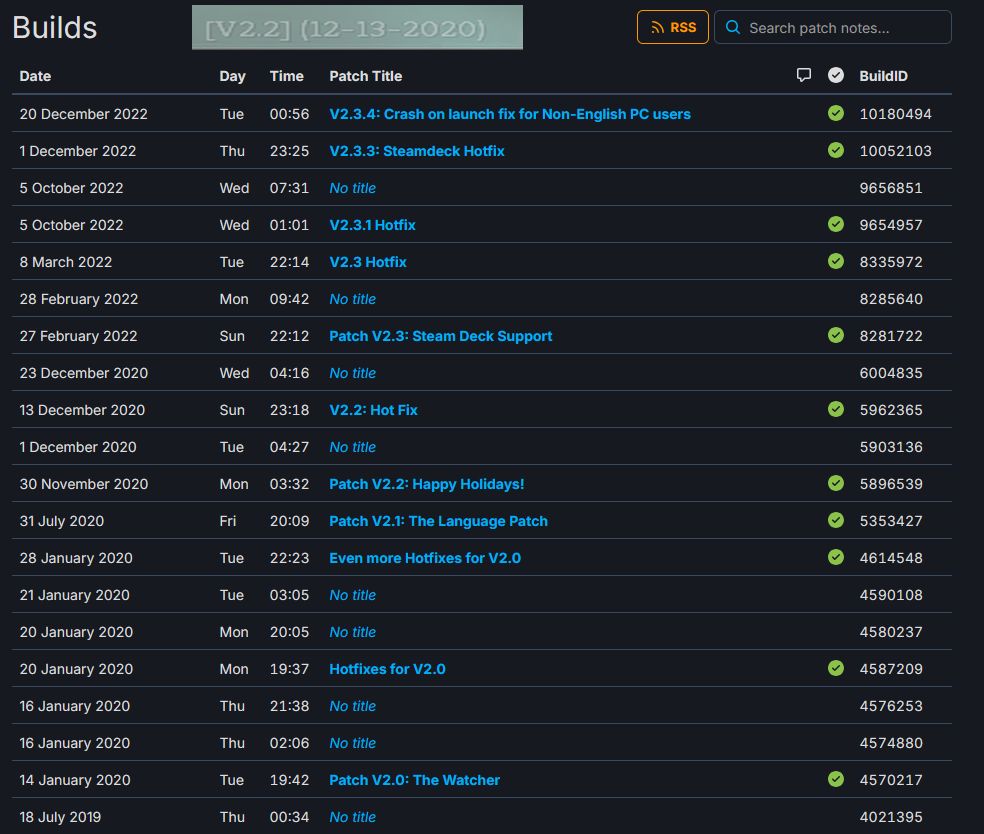Select BuildID 4576253

point(890,707)
